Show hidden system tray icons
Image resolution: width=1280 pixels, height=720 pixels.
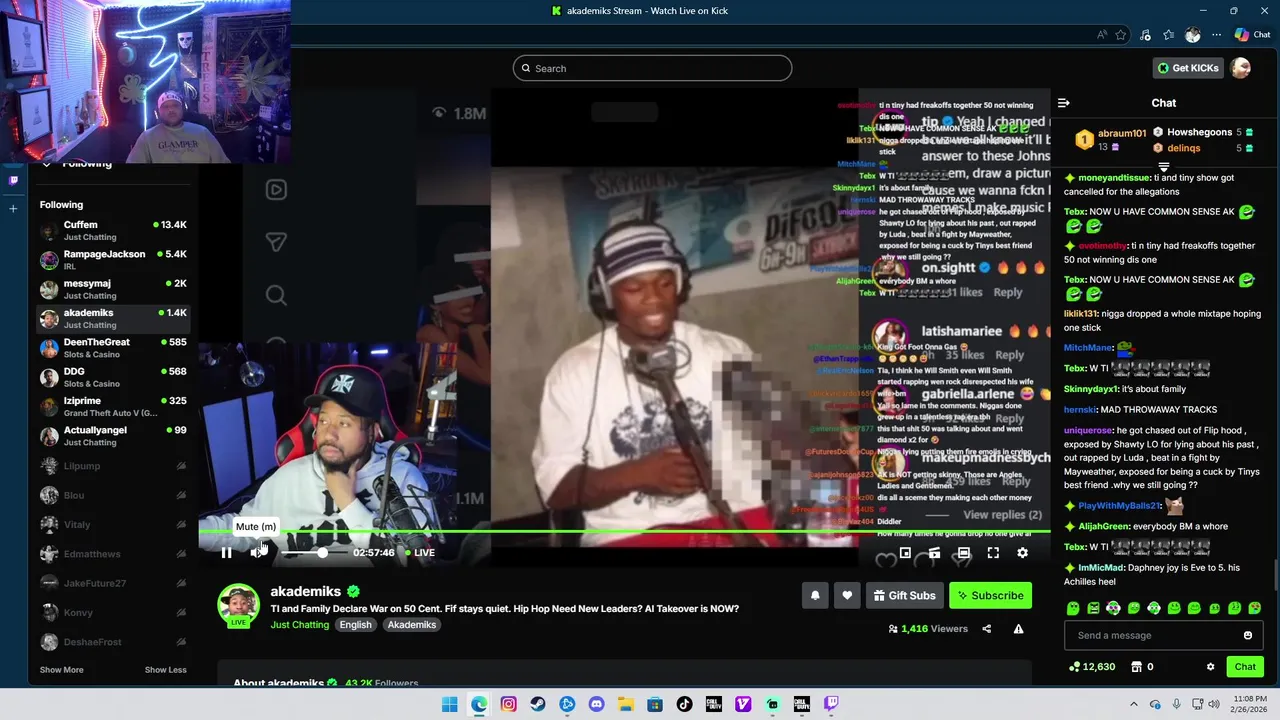pyautogui.click(x=1133, y=704)
